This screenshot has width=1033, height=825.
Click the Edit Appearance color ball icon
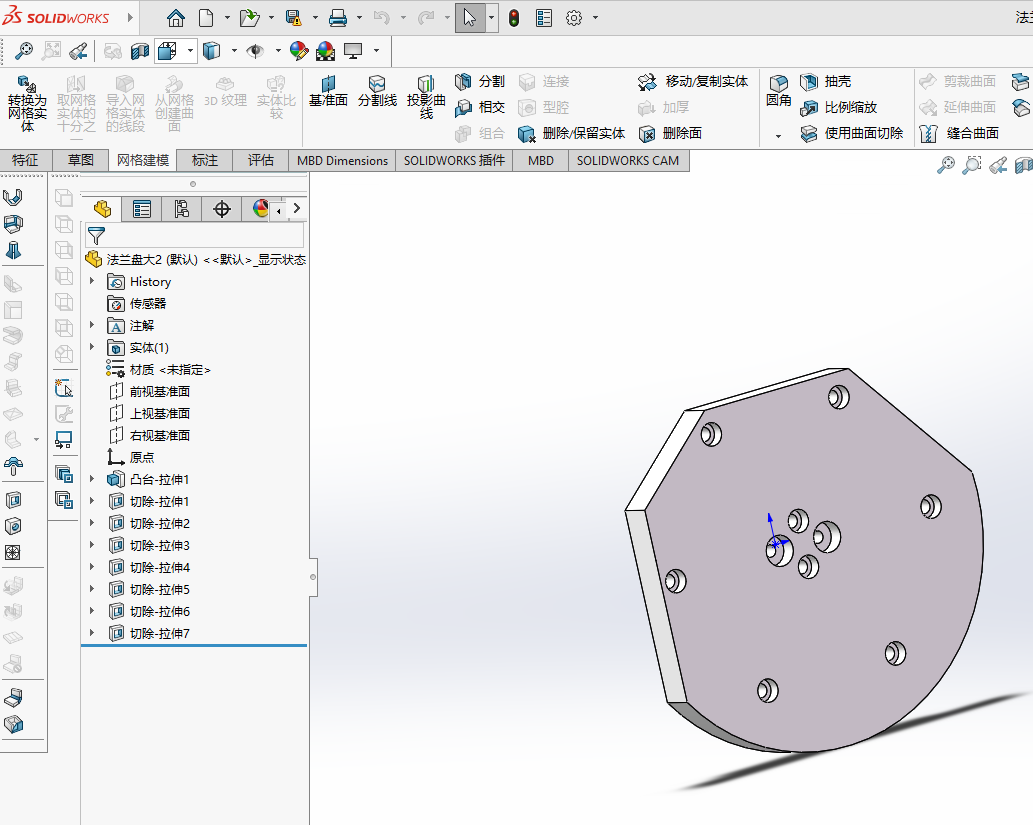click(298, 50)
